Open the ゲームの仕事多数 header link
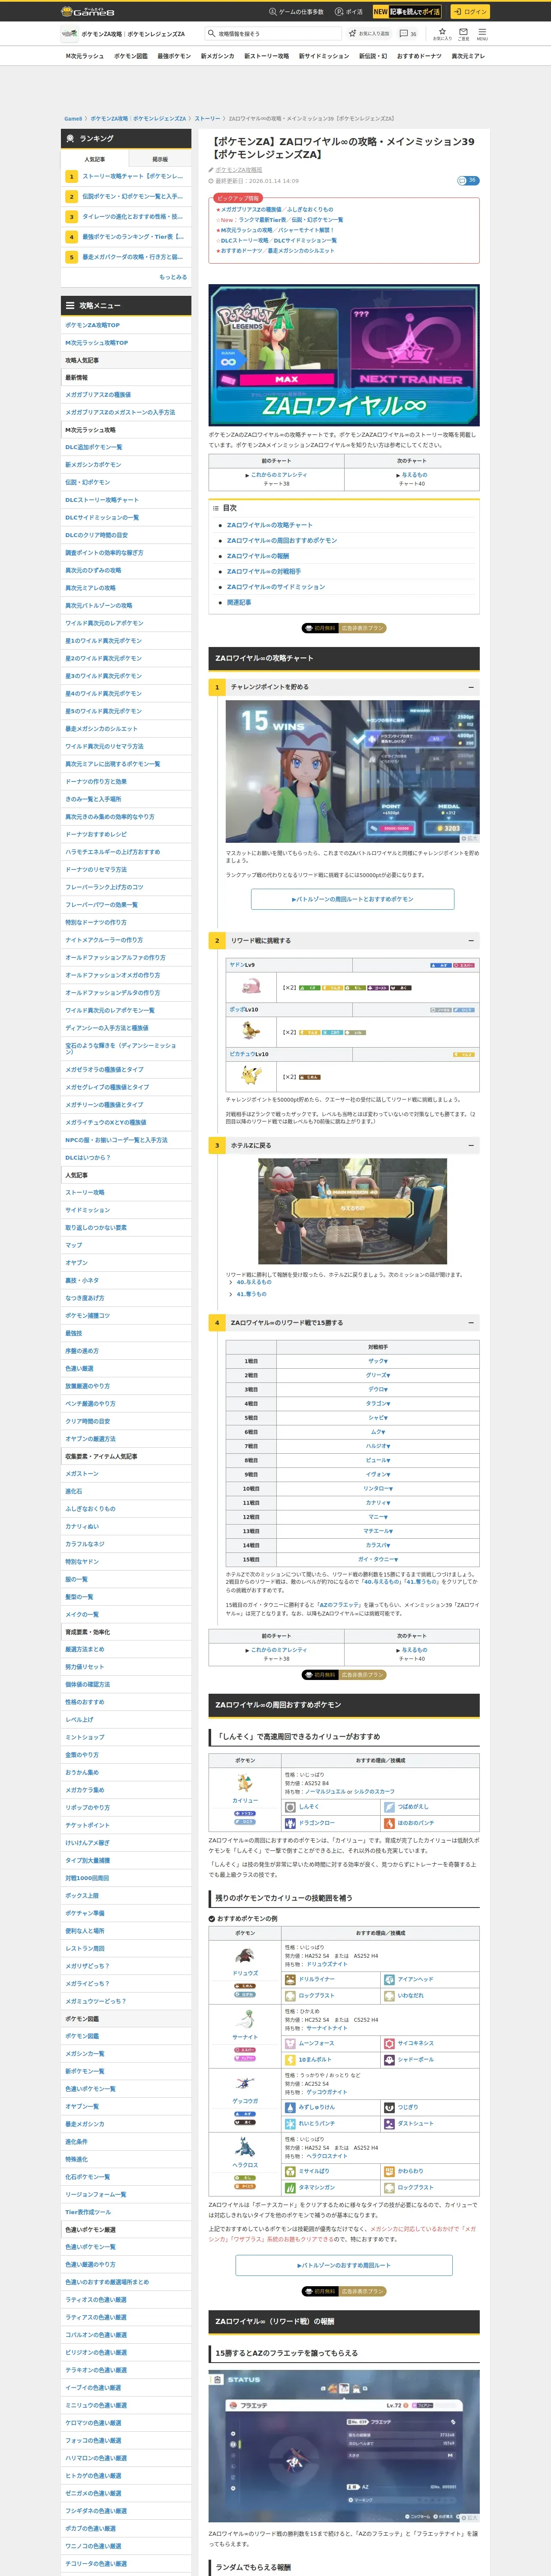 click(x=296, y=12)
